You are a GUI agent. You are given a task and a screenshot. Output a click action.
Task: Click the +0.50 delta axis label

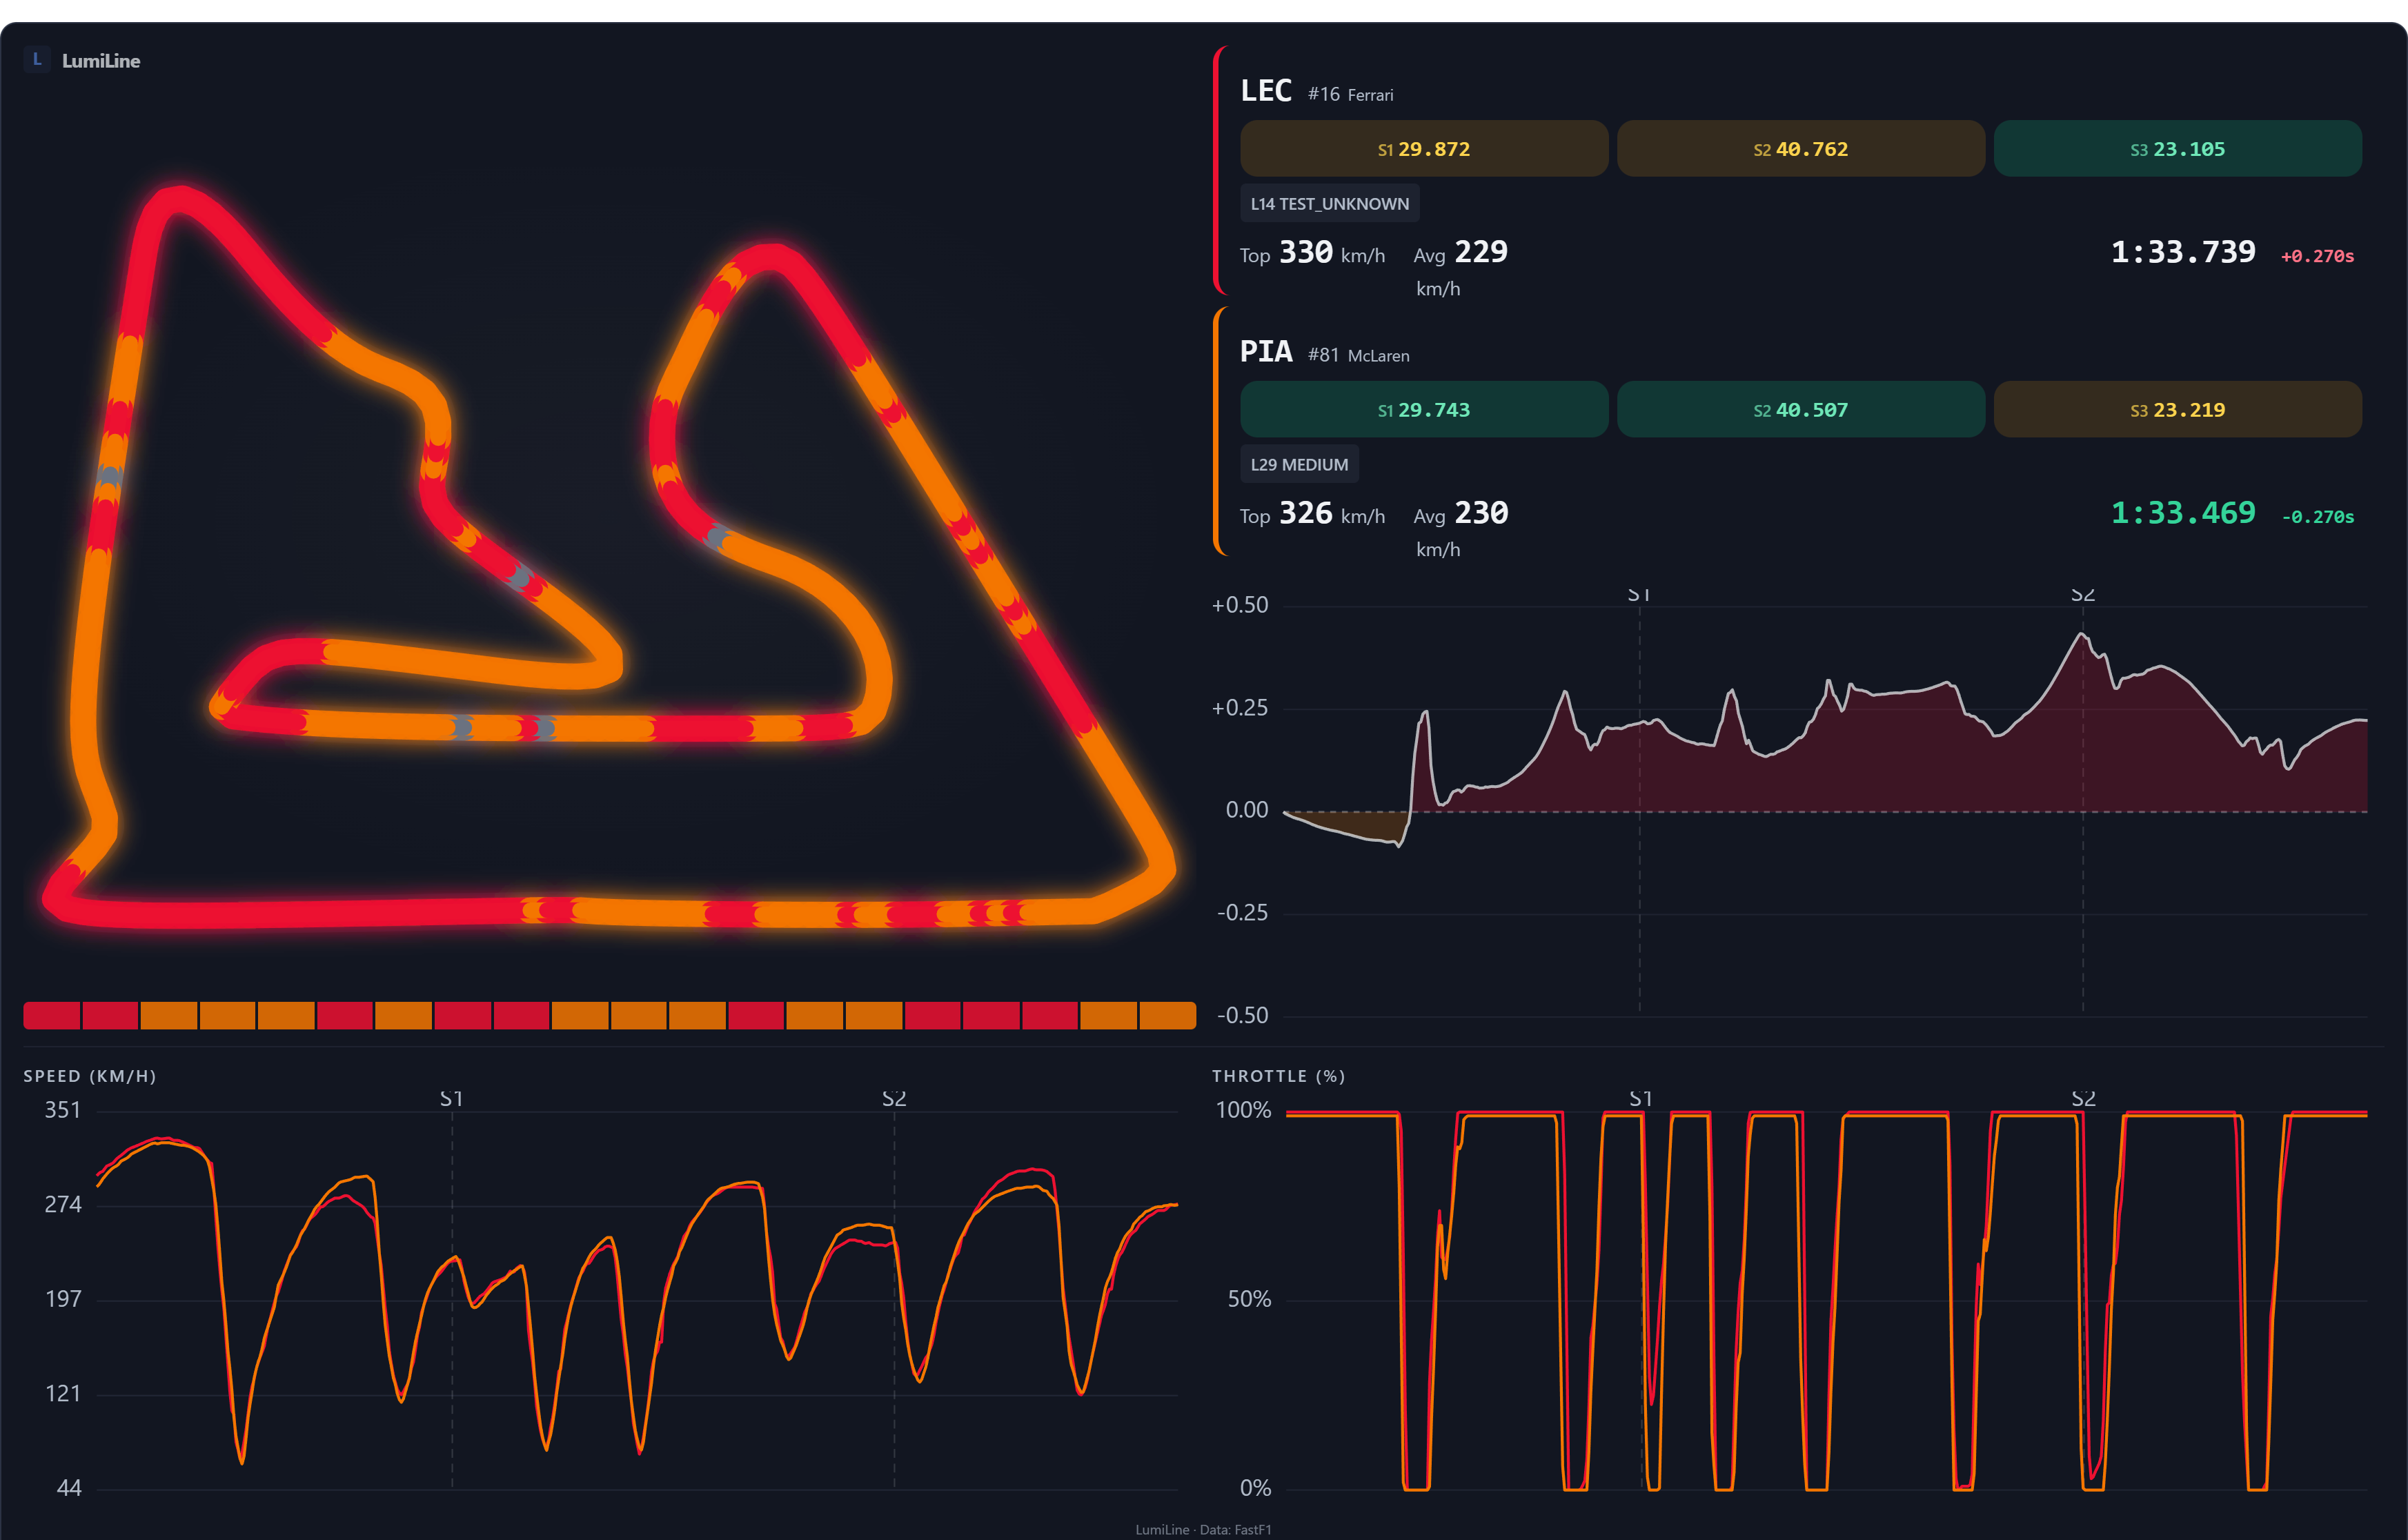[x=1240, y=605]
